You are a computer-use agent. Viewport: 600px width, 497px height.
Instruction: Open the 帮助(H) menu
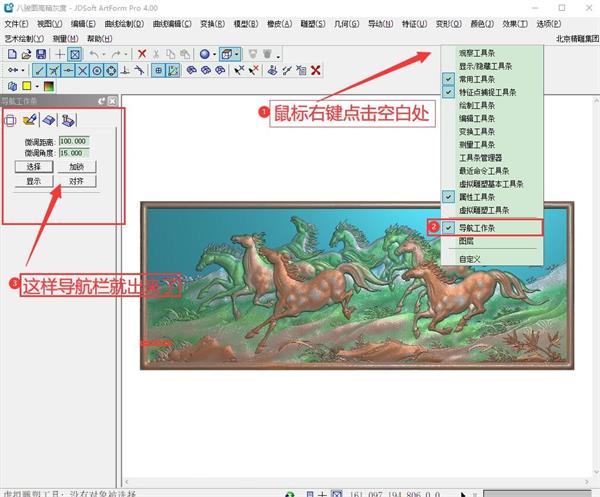[99, 39]
